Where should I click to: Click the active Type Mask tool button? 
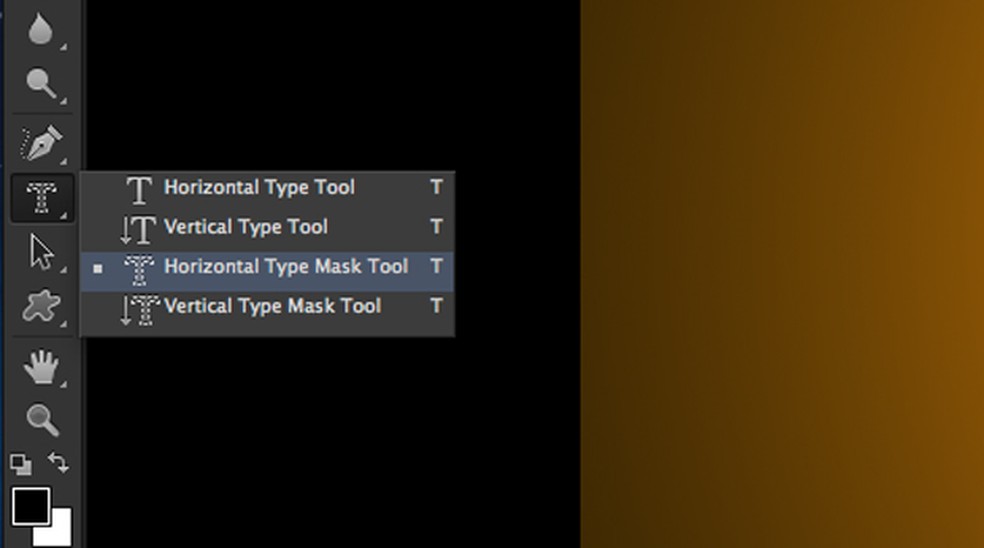coord(42,198)
